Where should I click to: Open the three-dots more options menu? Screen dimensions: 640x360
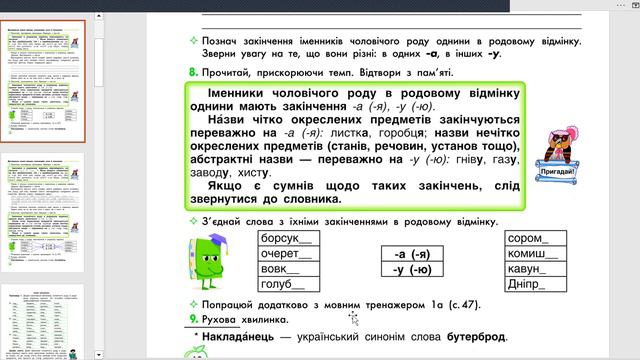pos(621,5)
